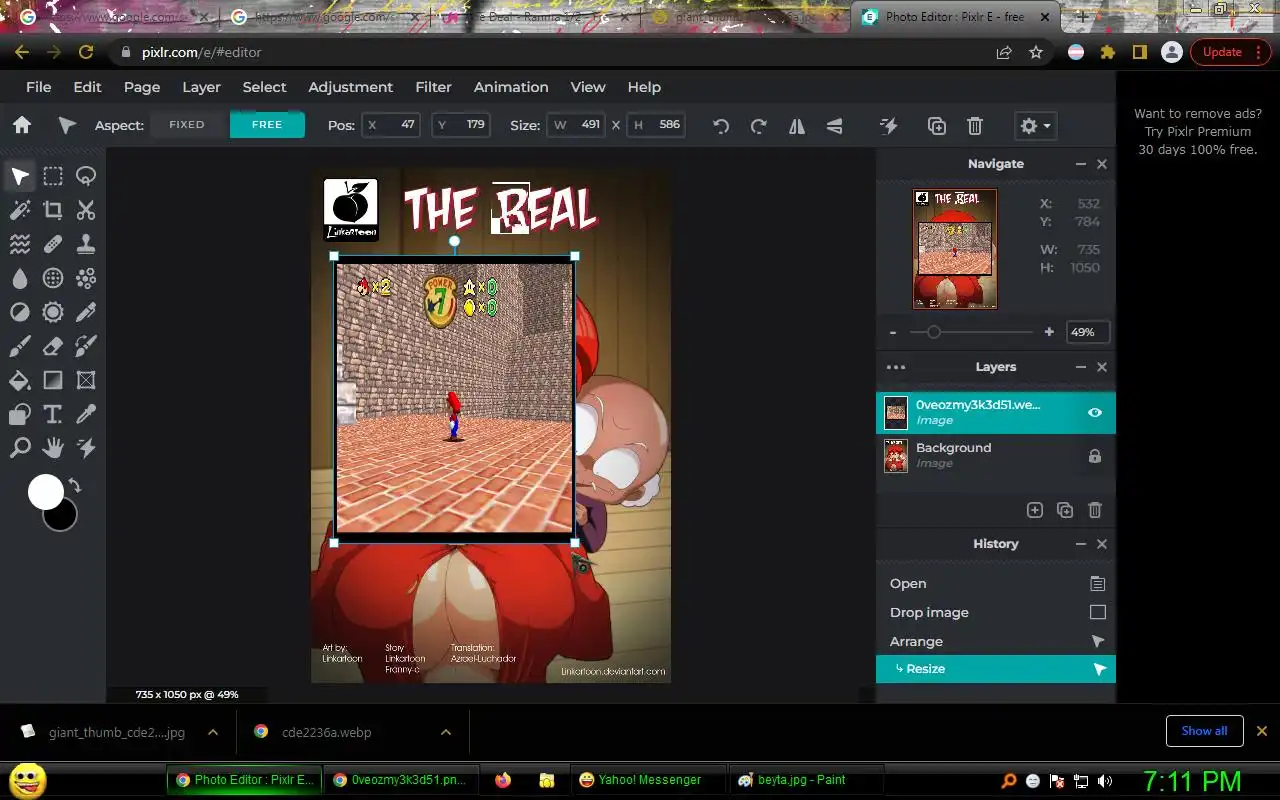Screen dimensions: 1280x800
Task: Select the Text tool
Action: (53, 414)
